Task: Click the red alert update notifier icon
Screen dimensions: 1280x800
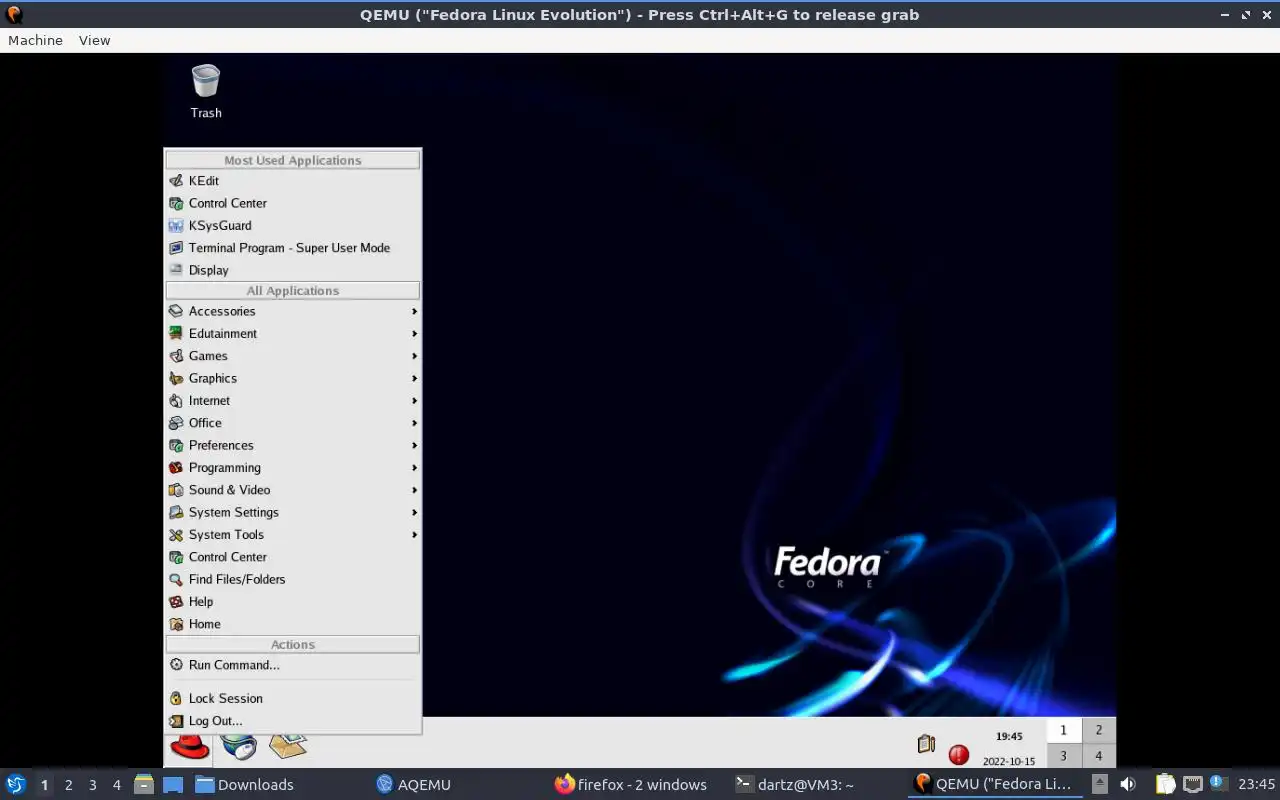Action: click(959, 755)
